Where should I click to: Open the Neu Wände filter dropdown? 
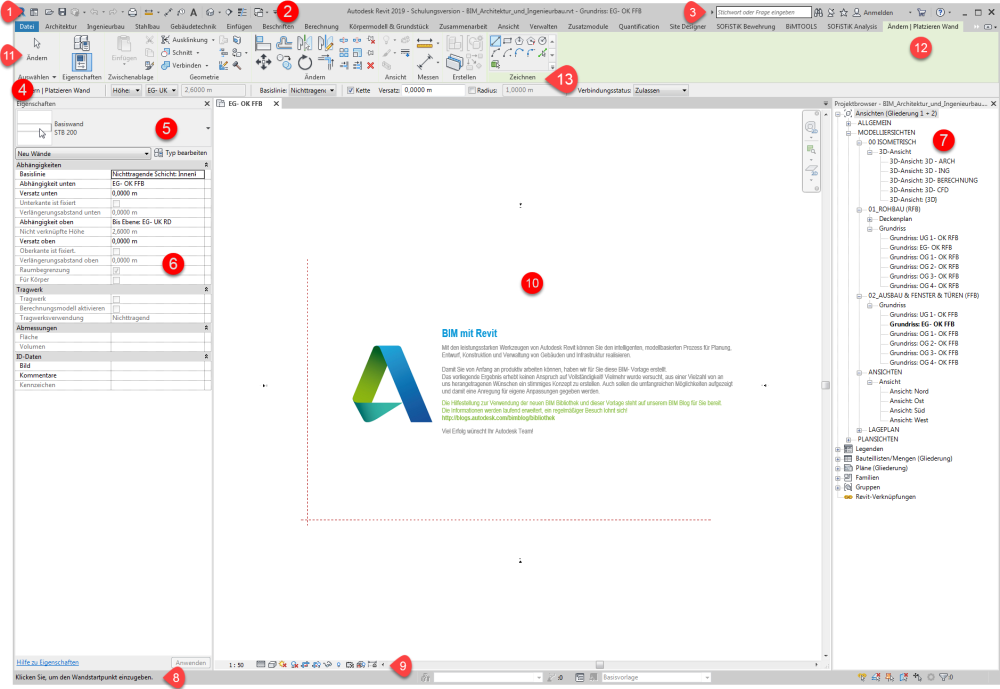(83, 154)
